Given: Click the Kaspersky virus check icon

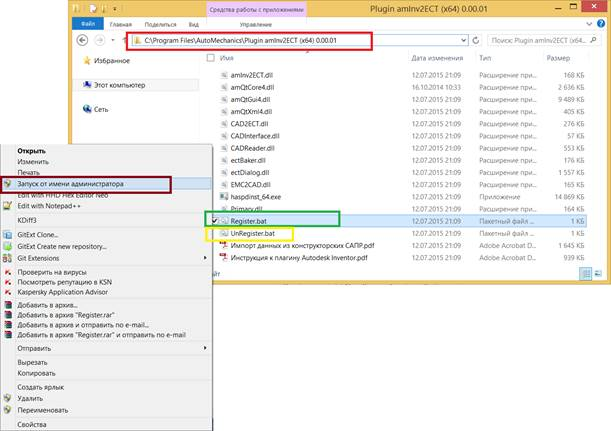Looking at the screenshot, I should [9, 273].
